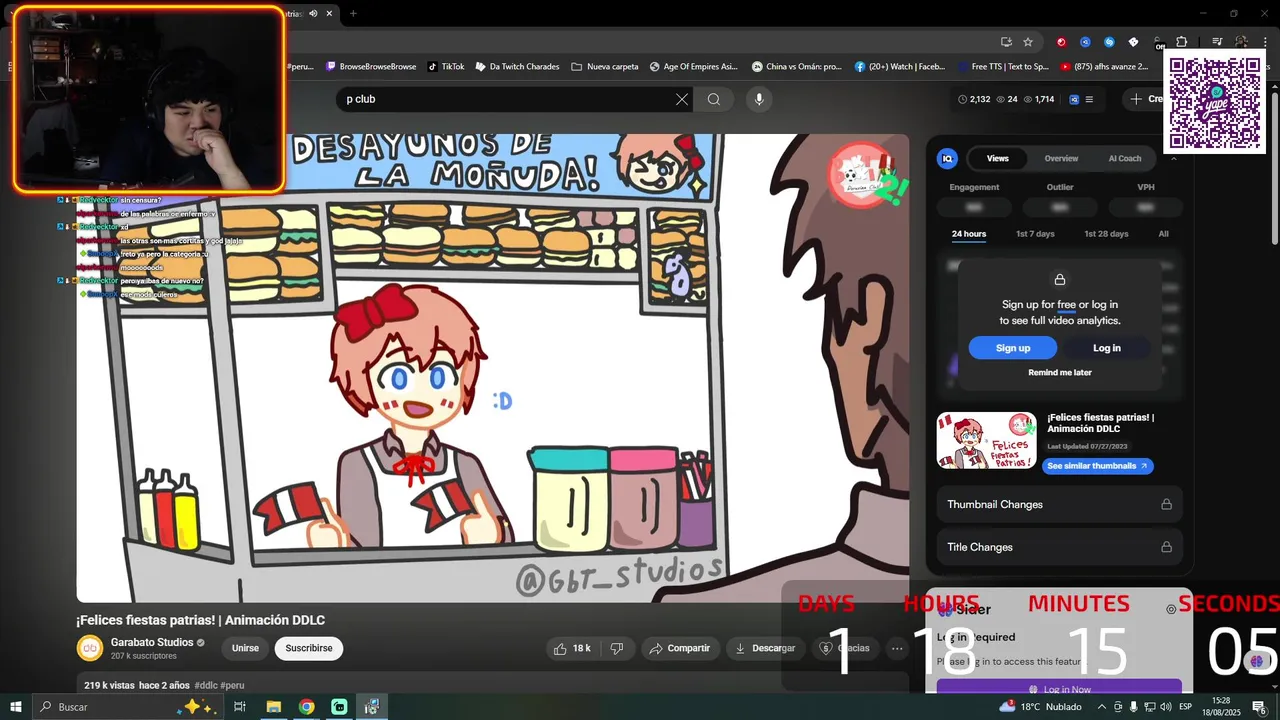Click the #peru hashtag in the description
Screen dimensions: 1280x720
(x=232, y=686)
